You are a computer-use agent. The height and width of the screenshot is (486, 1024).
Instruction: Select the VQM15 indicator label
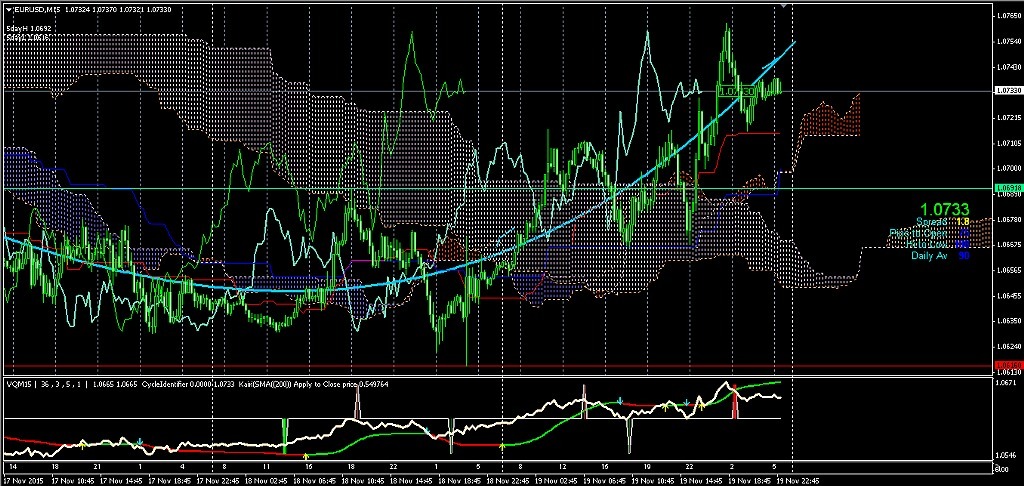(18, 385)
